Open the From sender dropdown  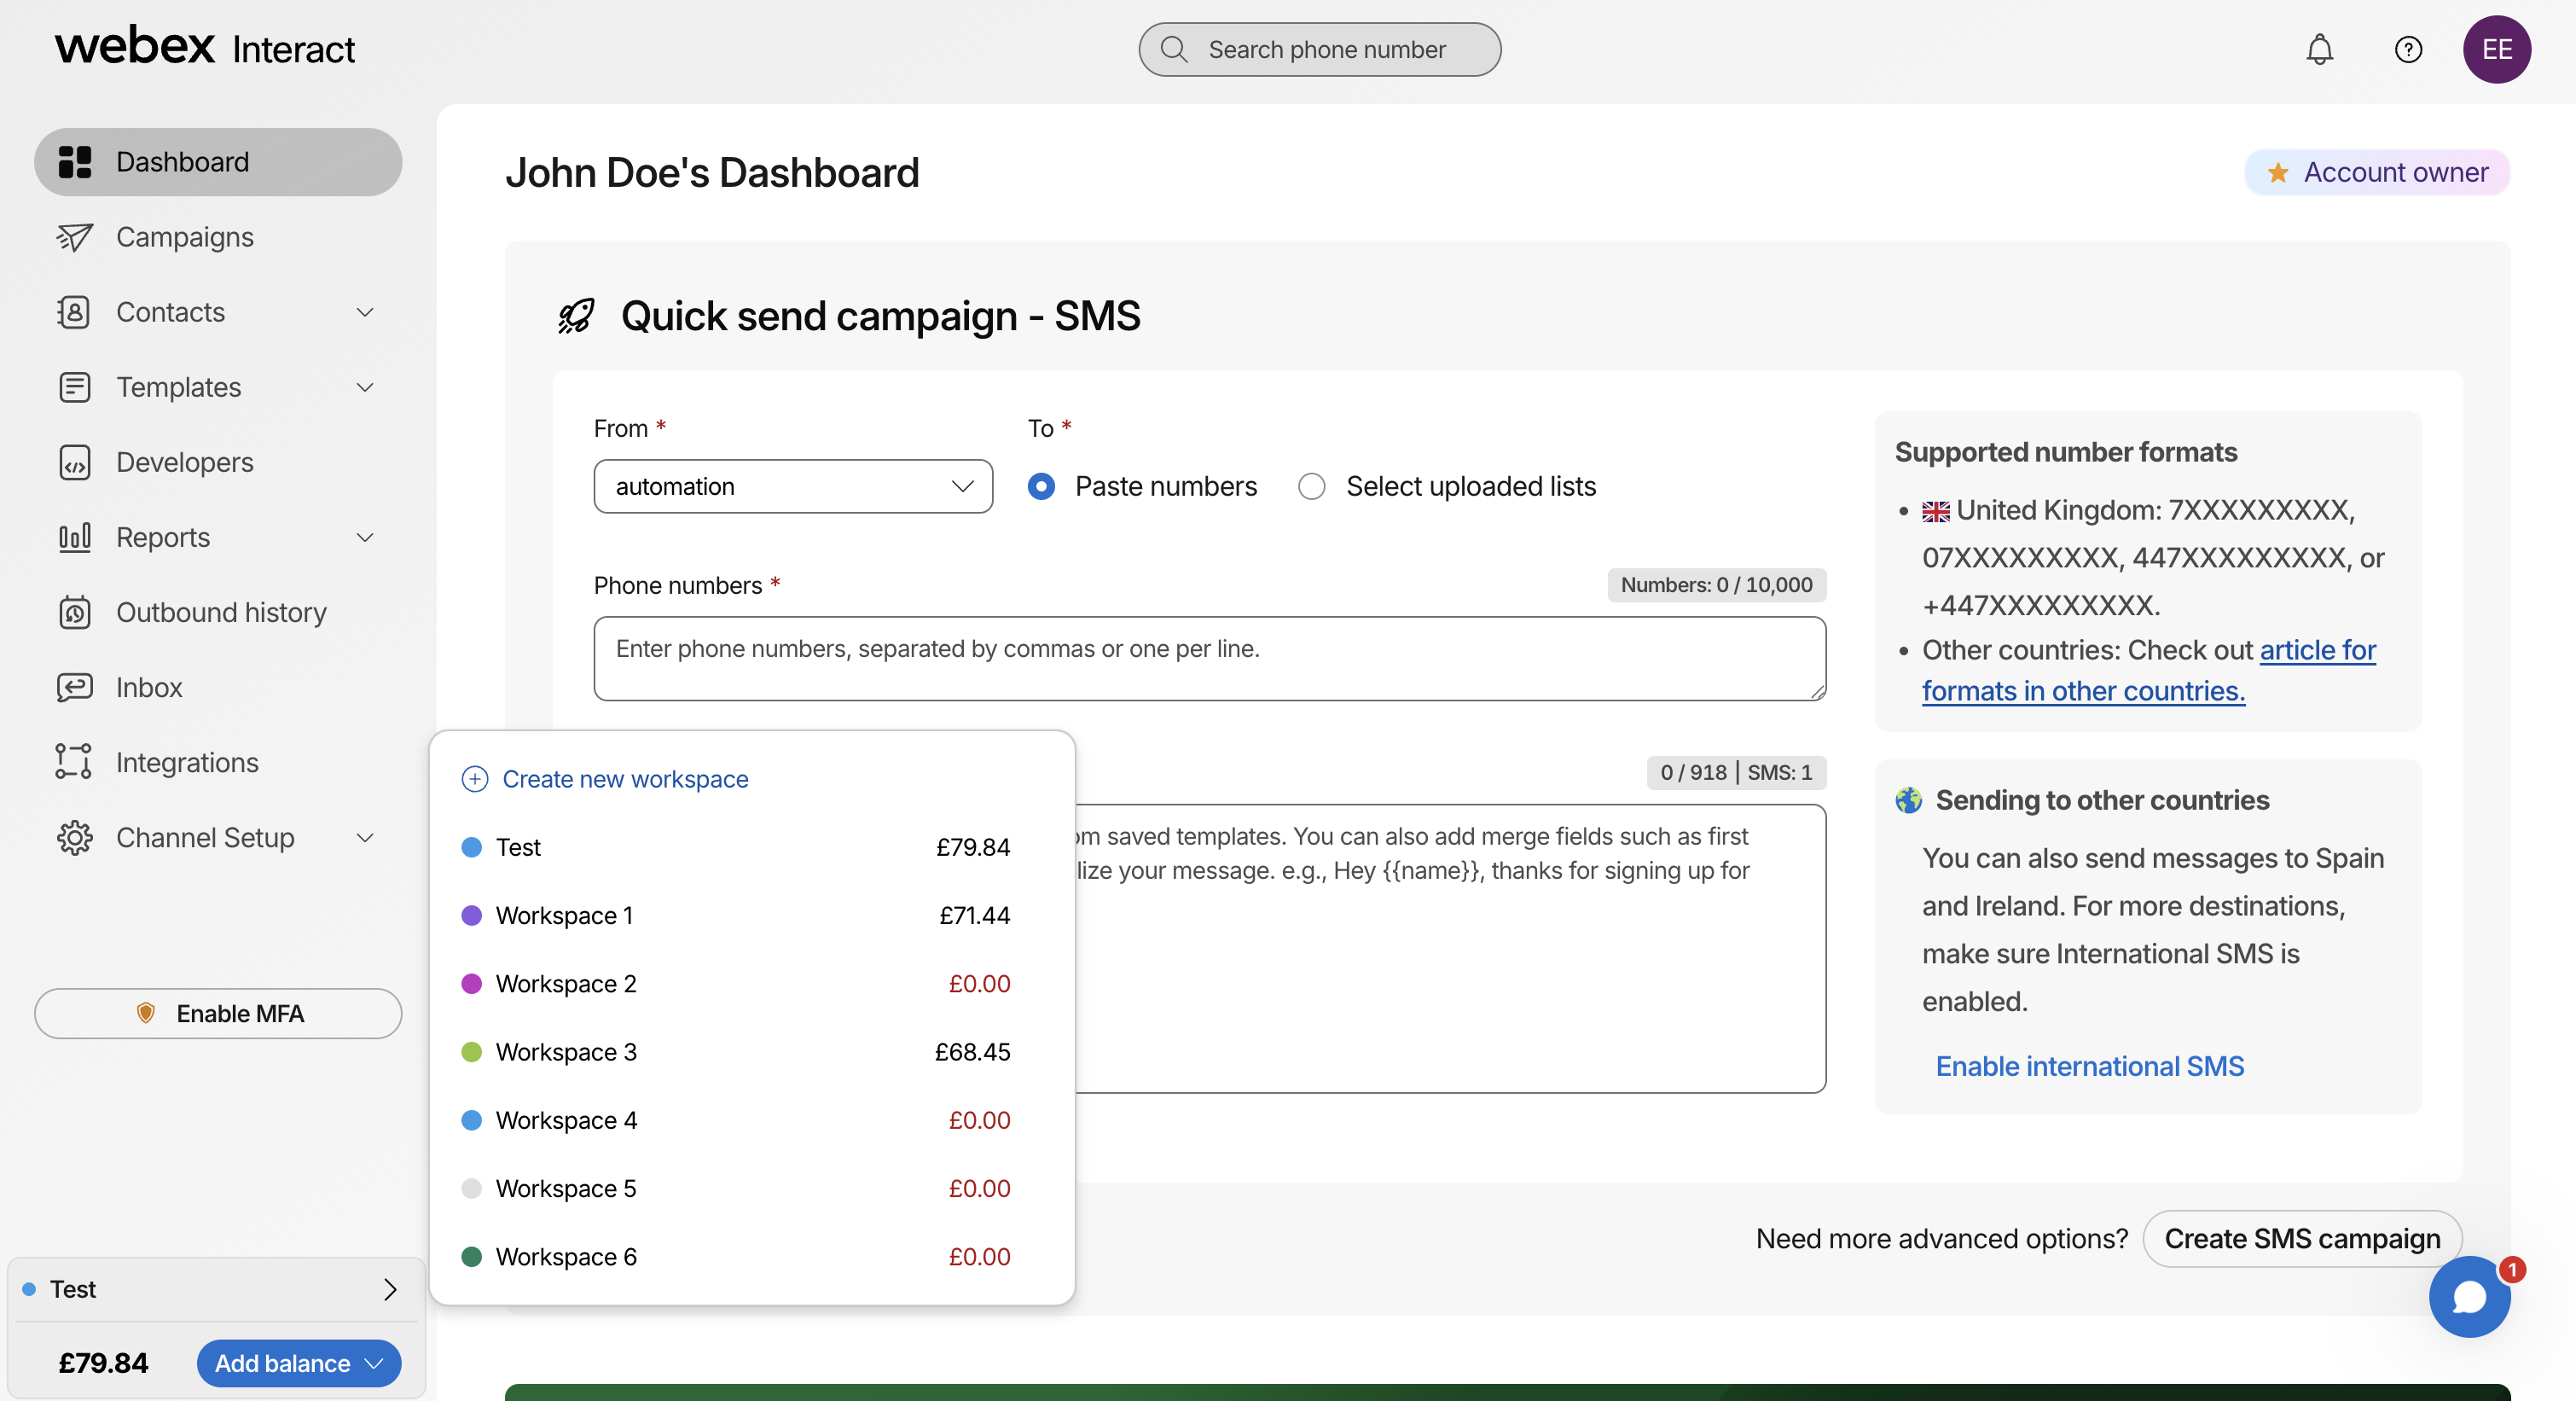[x=792, y=486]
